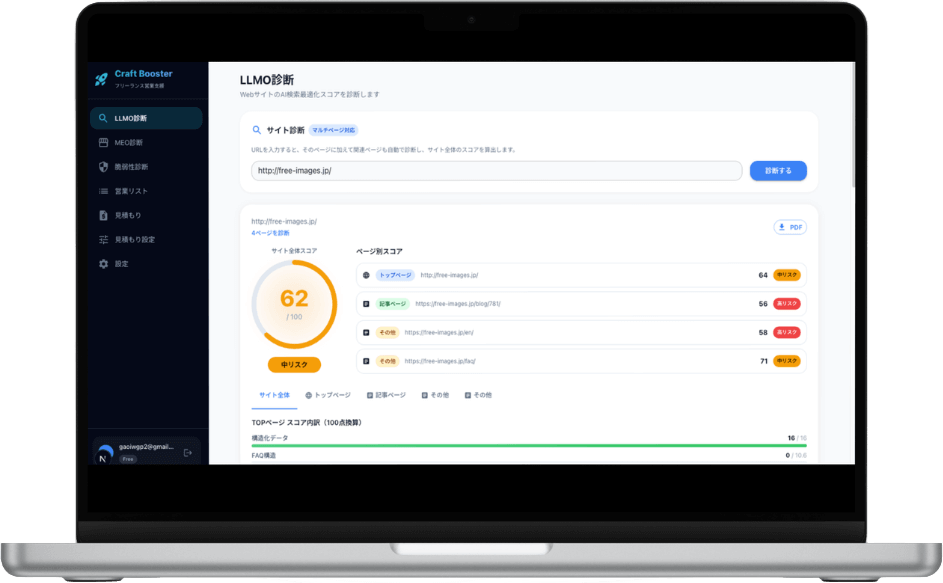The width and height of the screenshot is (943, 583).
Task: Click the logout icon beside account email
Action: coord(187,453)
